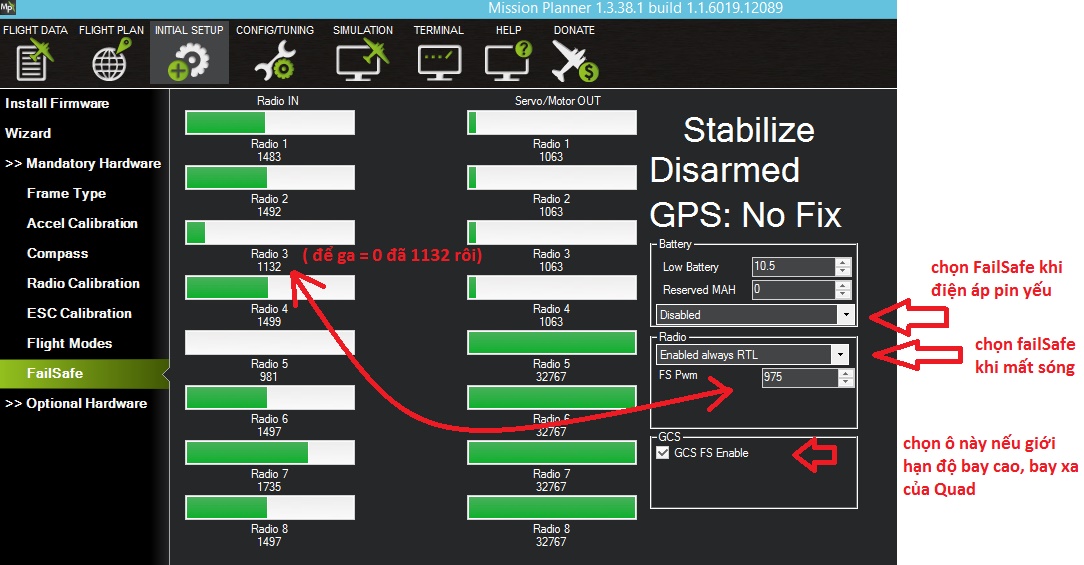Click the Servo/Motor OUT Radio 1 bar
Viewport: 1084px width, 565px height.
(552, 122)
